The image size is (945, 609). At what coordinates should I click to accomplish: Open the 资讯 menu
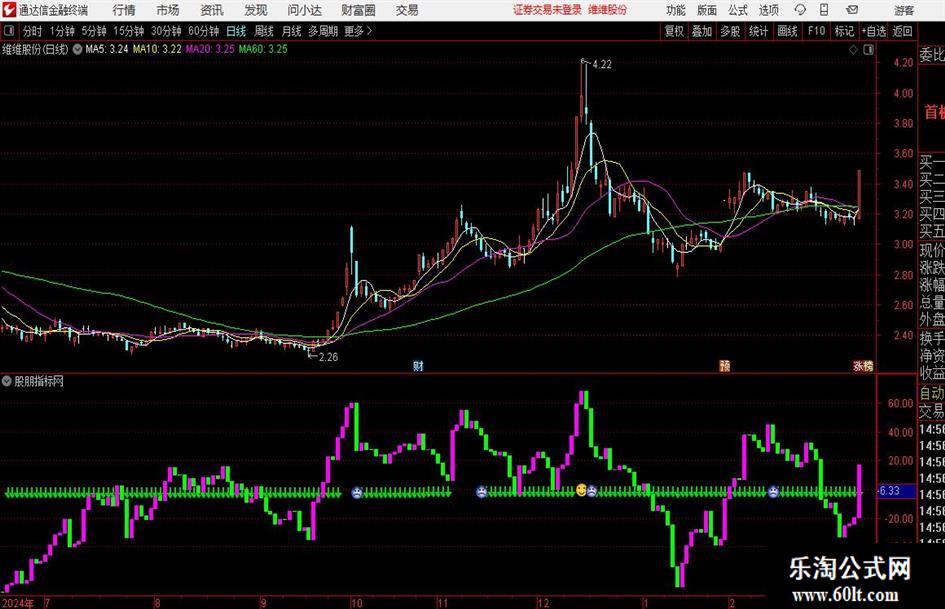click(212, 10)
